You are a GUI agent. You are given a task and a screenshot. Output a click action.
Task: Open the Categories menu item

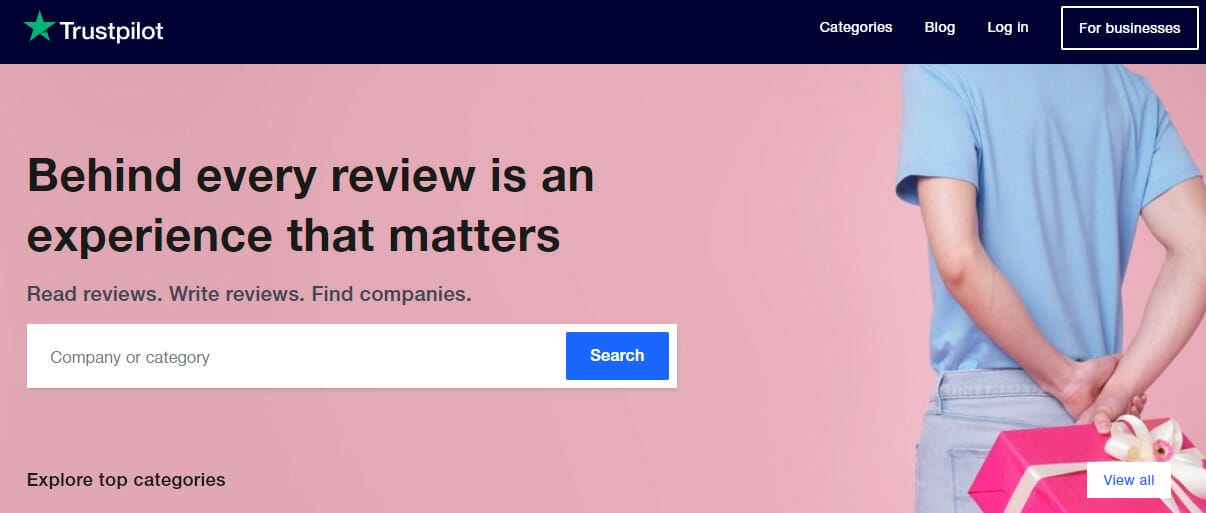click(x=855, y=28)
